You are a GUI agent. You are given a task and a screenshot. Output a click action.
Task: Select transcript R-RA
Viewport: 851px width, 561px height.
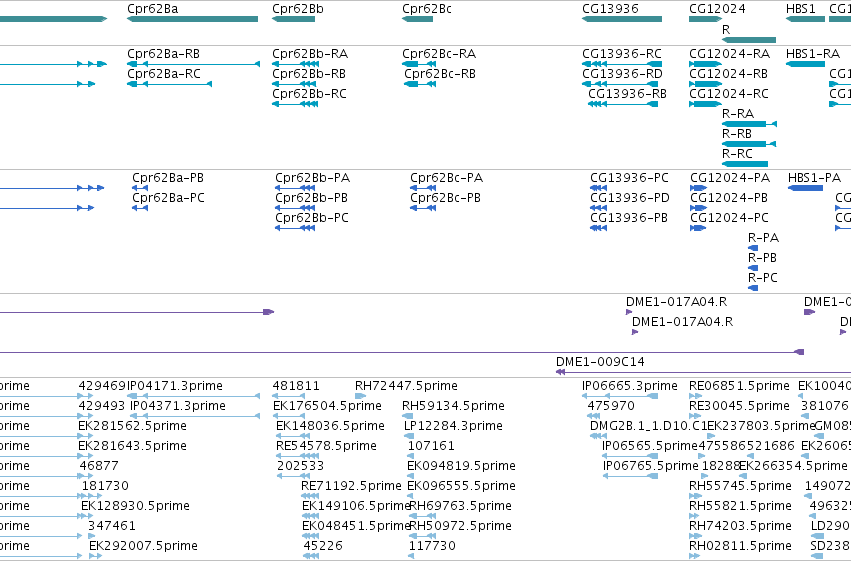point(750,124)
